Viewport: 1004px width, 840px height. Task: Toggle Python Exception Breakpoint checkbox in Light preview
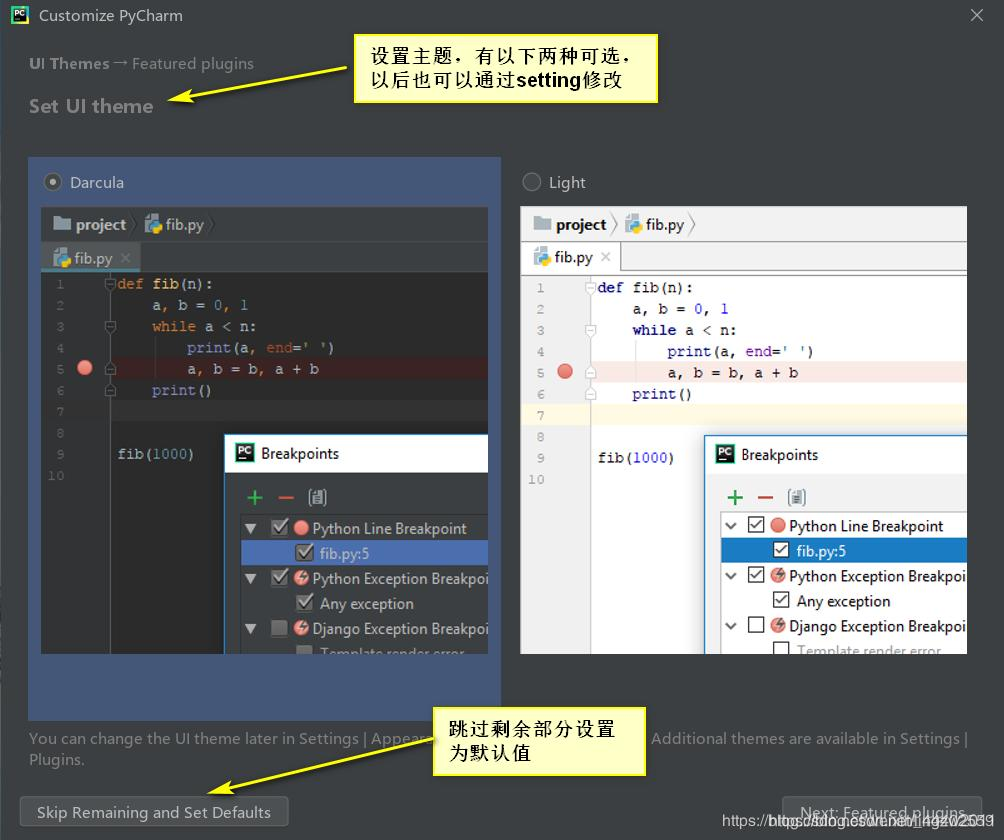756,575
